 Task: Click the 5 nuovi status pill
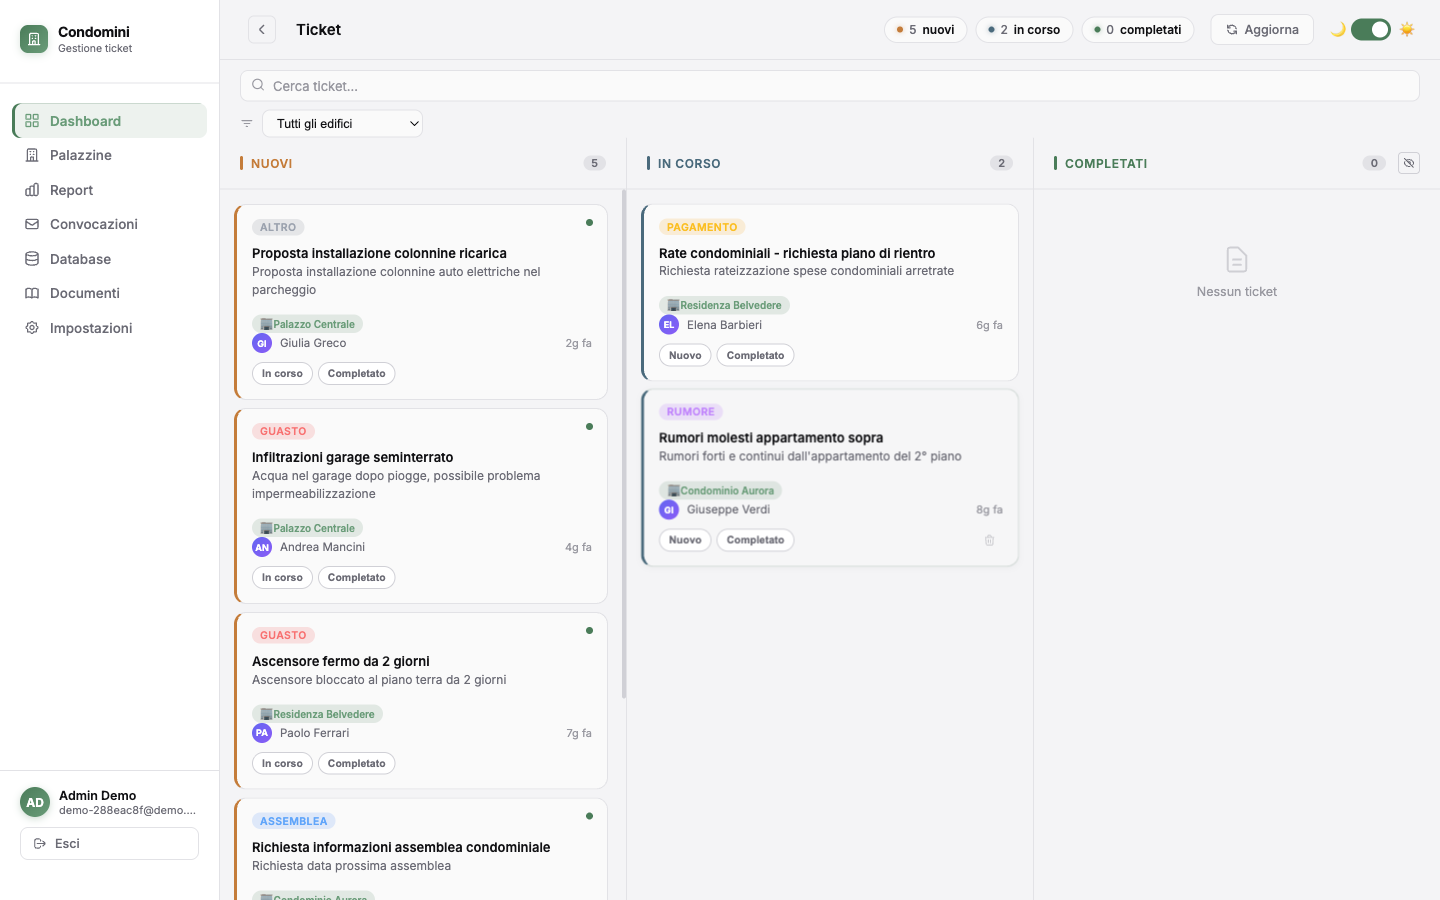coord(925,30)
